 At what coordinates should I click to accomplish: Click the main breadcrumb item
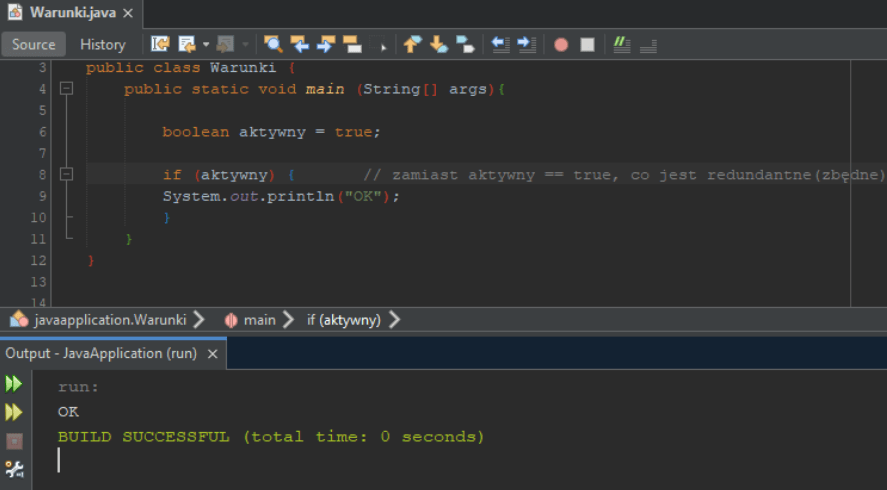point(259,320)
